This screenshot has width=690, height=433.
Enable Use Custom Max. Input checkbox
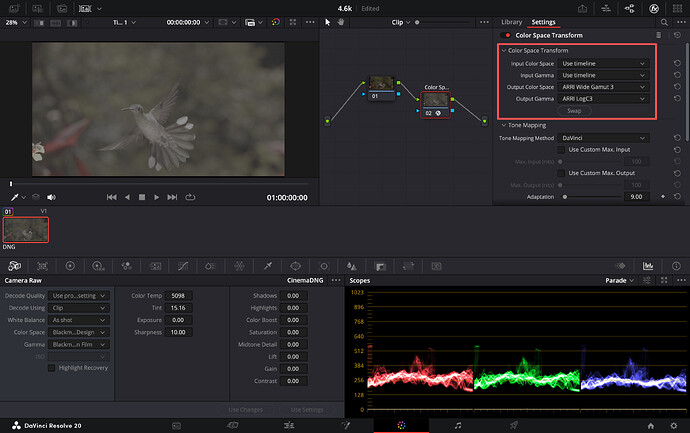(561, 150)
